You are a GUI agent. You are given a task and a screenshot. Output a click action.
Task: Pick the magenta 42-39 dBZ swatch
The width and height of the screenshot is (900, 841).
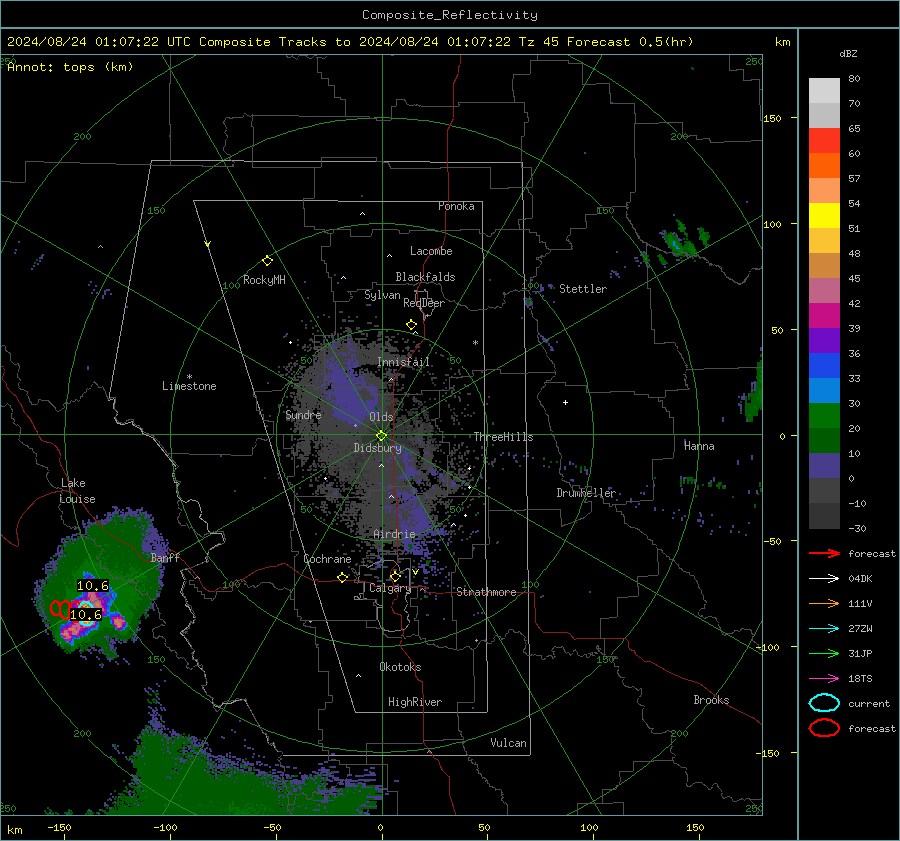(x=824, y=316)
